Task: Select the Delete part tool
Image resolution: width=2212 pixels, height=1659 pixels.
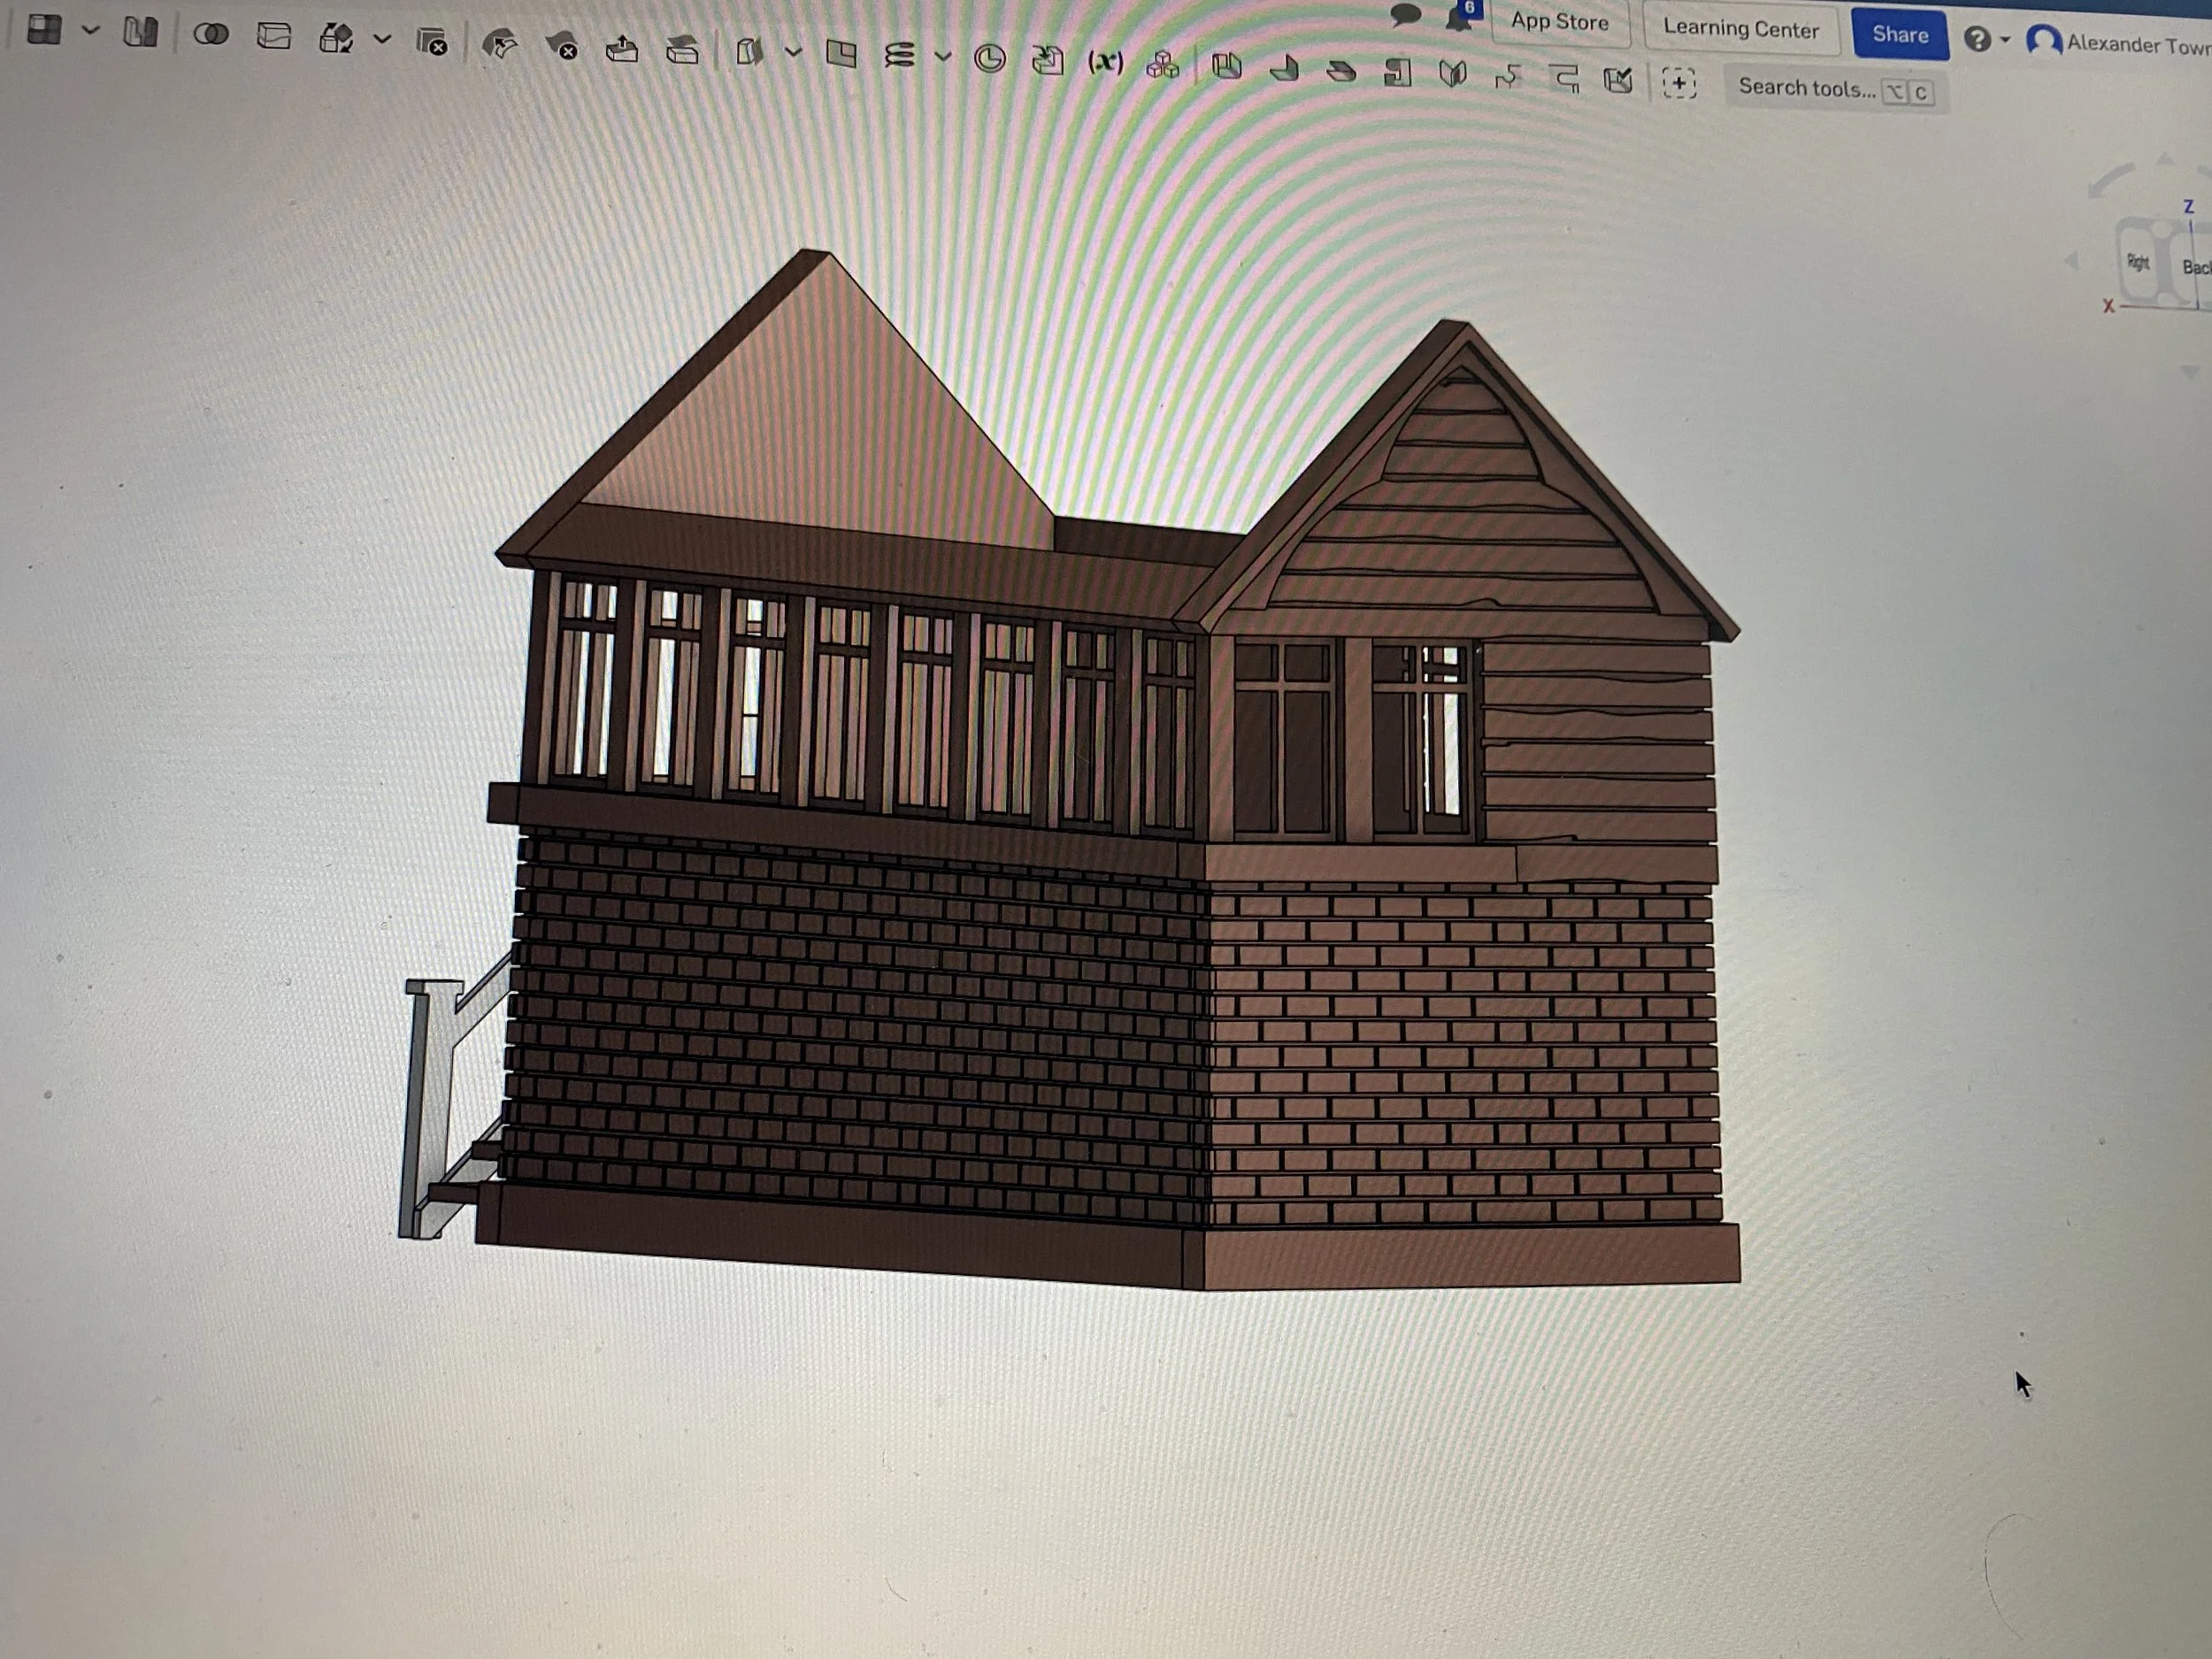Action: pos(432,43)
